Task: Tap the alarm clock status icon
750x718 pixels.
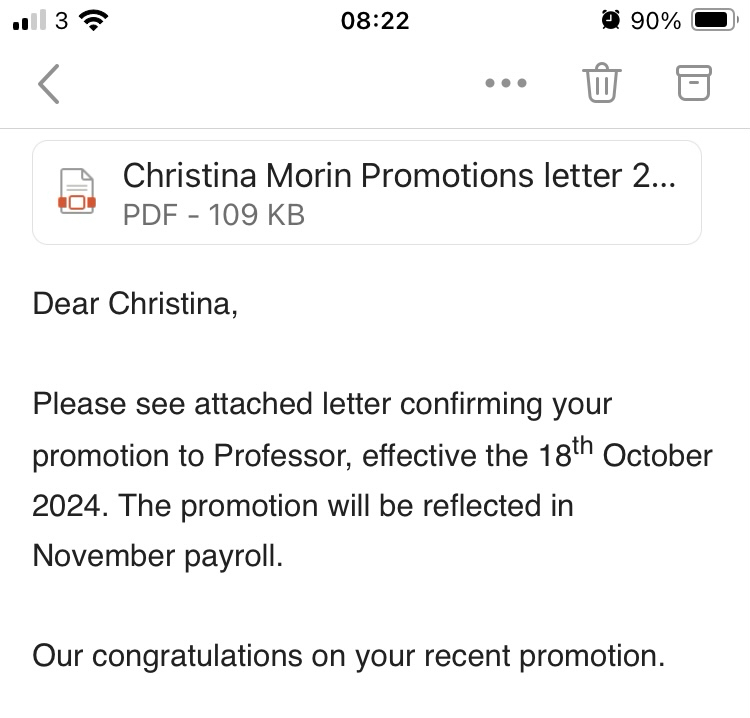Action: [x=610, y=21]
